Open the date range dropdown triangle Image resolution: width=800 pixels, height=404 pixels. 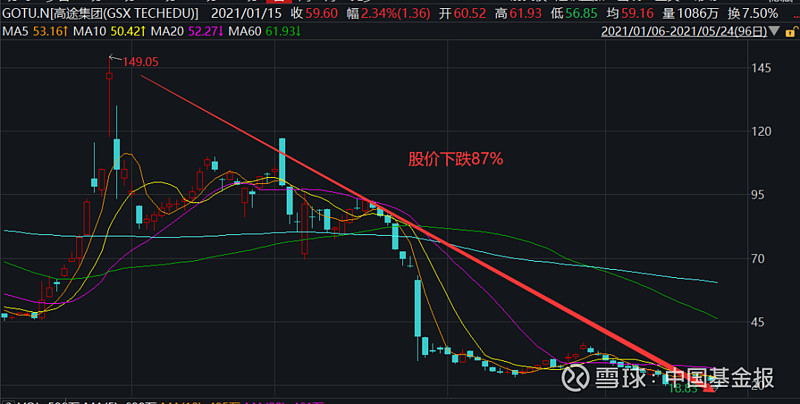click(x=774, y=32)
